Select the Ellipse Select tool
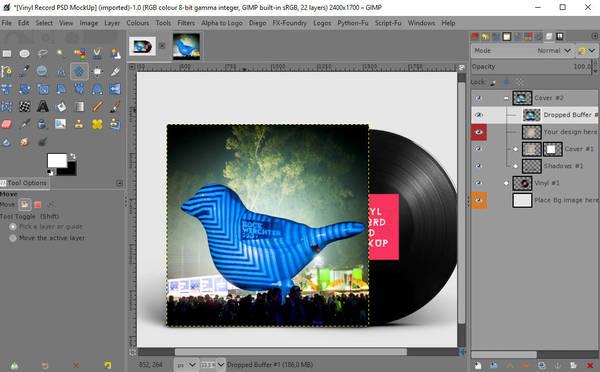The image size is (600, 372). pos(24,54)
